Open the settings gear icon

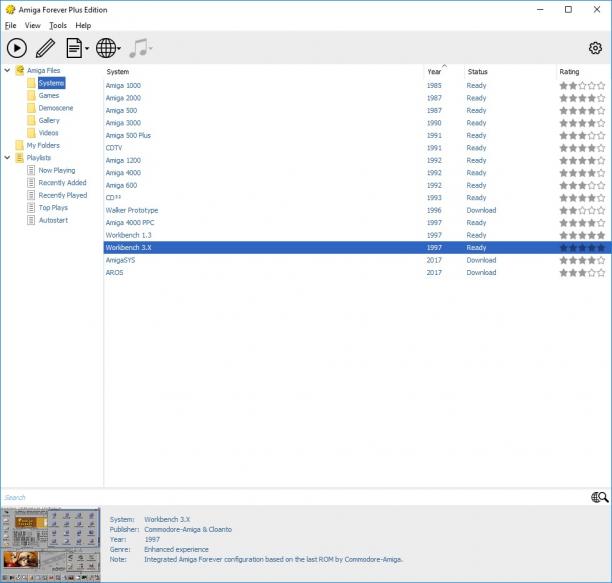pyautogui.click(x=595, y=48)
